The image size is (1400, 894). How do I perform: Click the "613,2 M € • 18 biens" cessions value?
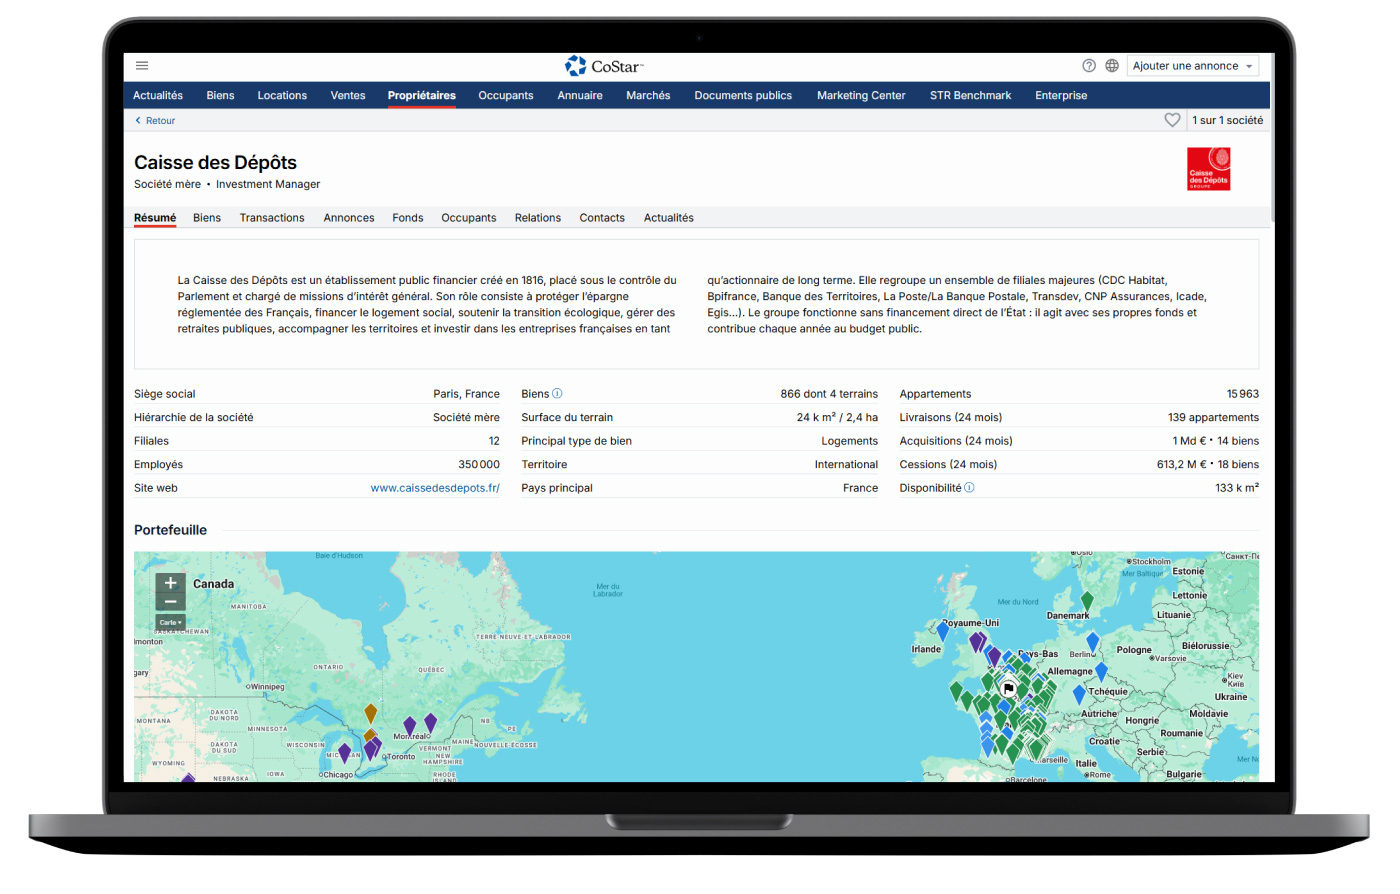[1208, 465]
